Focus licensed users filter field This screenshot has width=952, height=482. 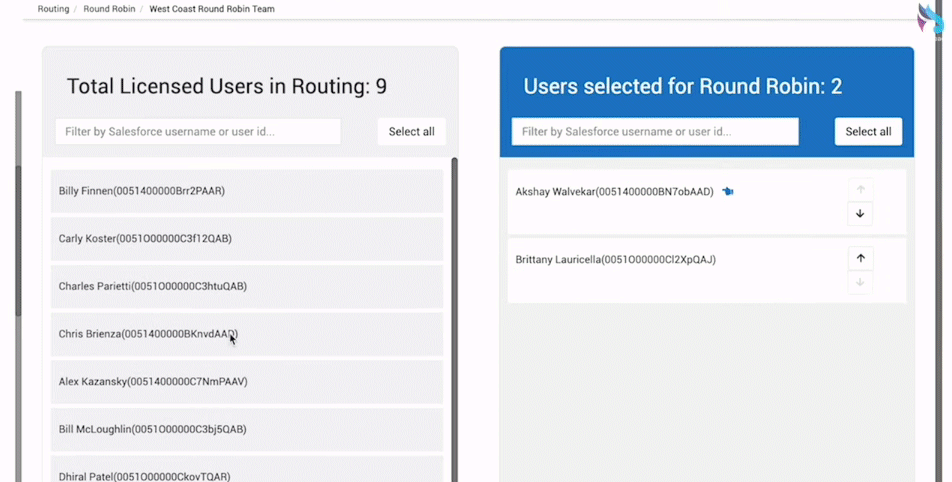click(198, 132)
